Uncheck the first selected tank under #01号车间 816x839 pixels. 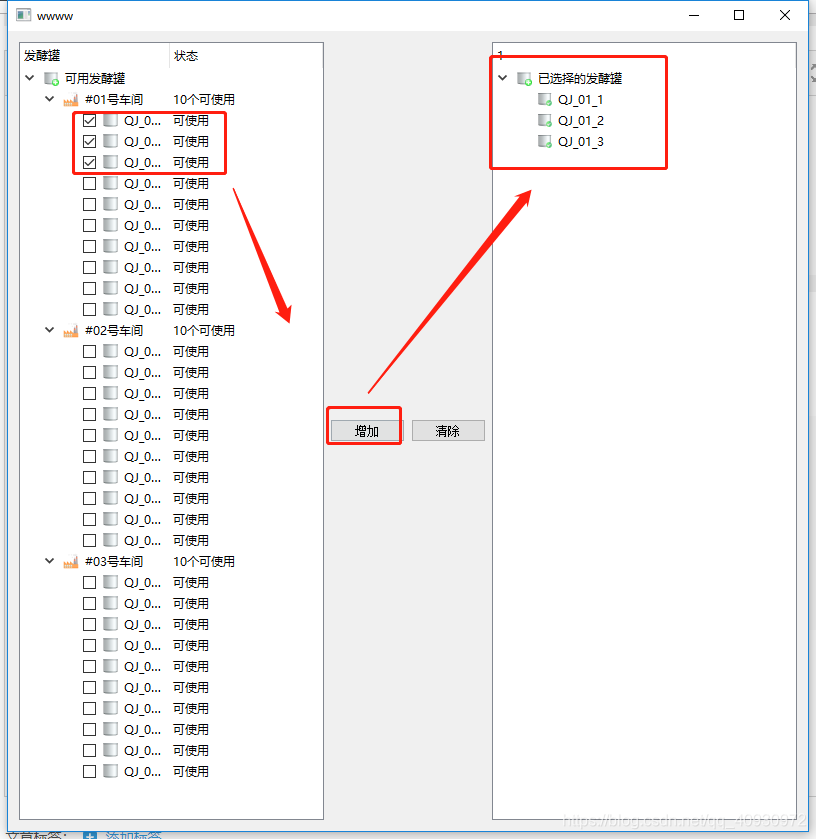coord(90,120)
